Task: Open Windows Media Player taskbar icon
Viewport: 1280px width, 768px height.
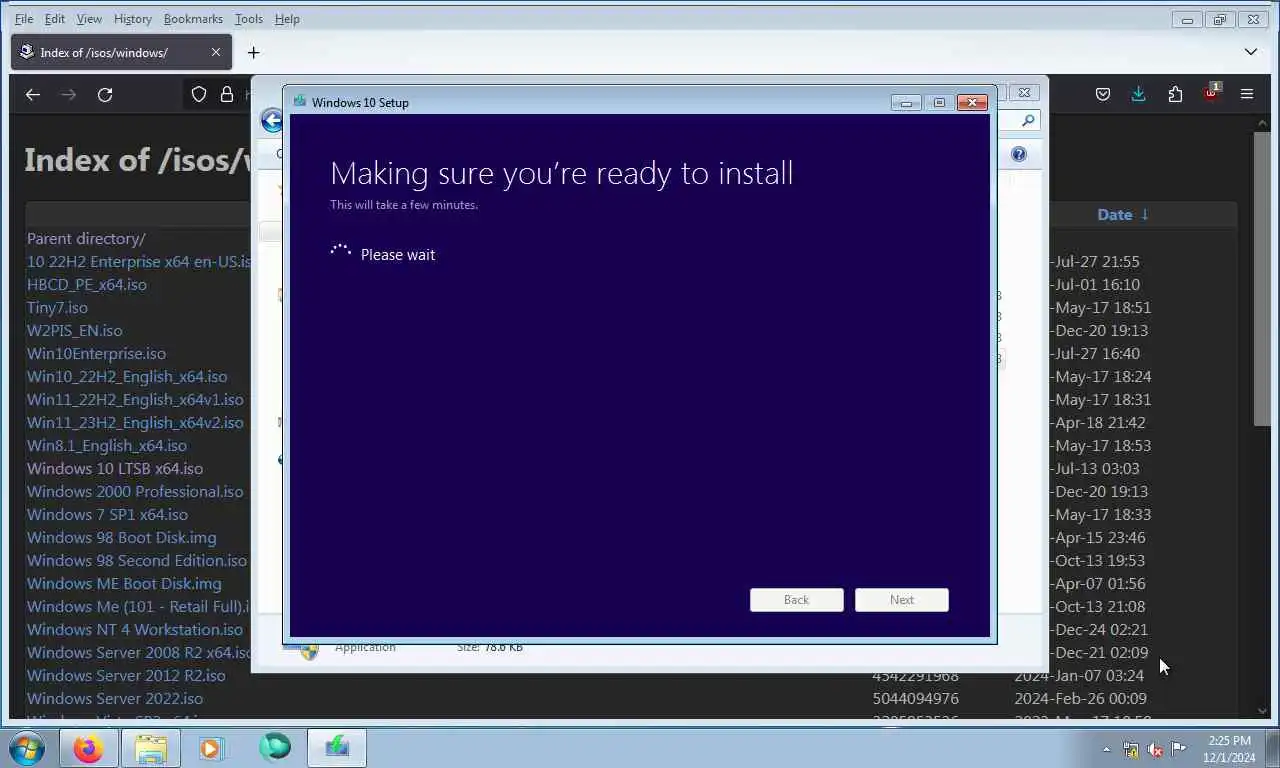Action: click(x=211, y=748)
